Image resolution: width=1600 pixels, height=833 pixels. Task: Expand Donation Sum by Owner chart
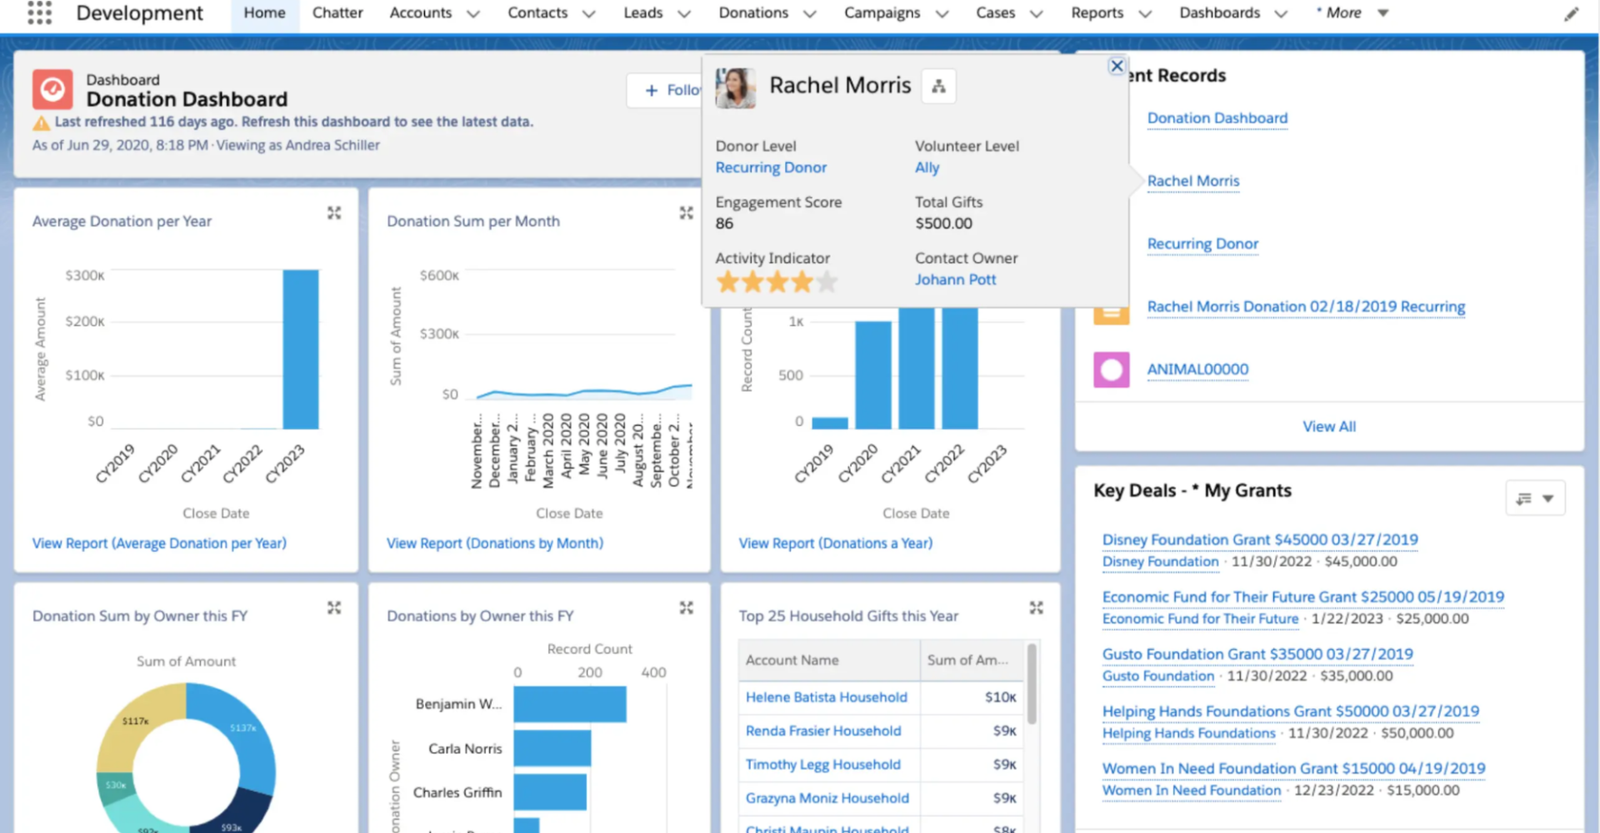pos(334,608)
